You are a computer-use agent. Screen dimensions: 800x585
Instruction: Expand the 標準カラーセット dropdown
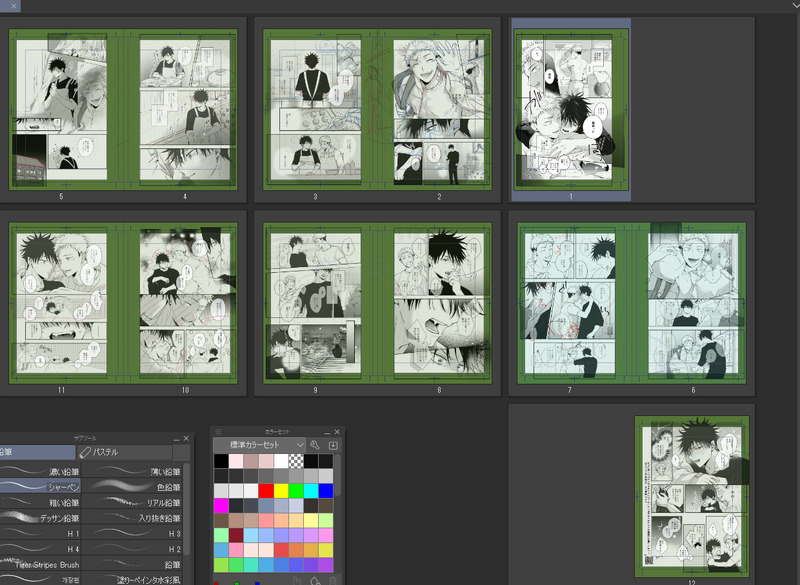[259, 445]
